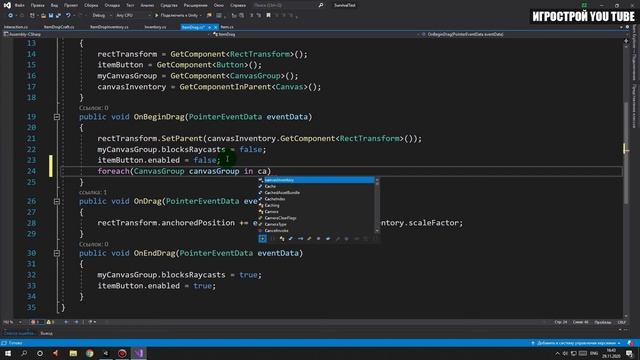Image resolution: width=640 pixels, height=360 pixels.
Task: Click the navigate backward toolbar icon
Action: click(x=10, y=16)
